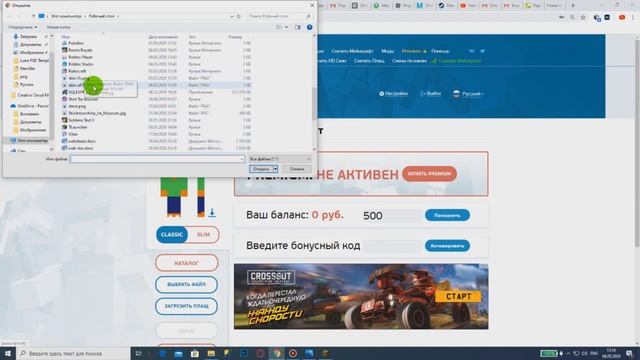
Task: Click the СТАРТ button on Crossout banner
Action: tap(458, 297)
